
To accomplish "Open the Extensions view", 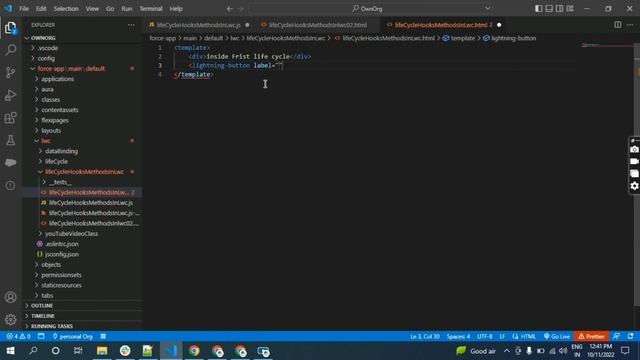I will pyautogui.click(x=11, y=118).
